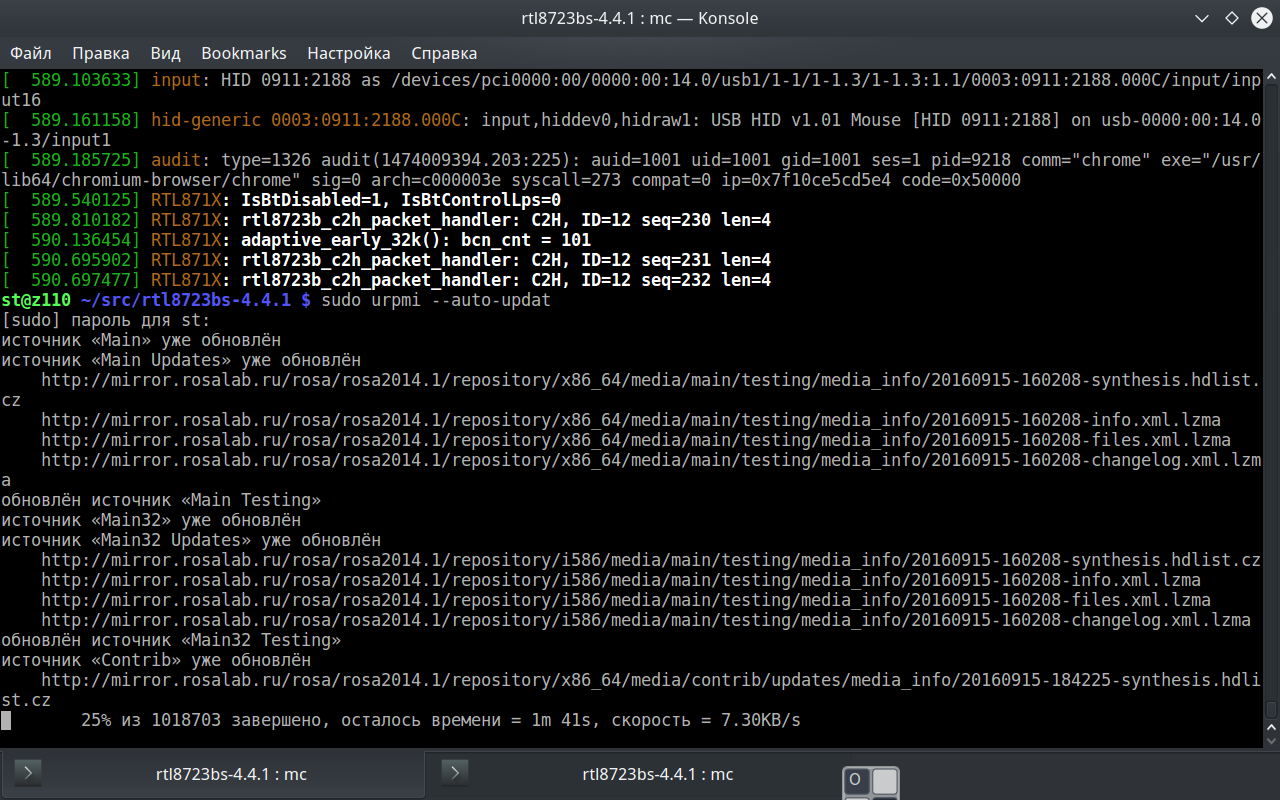Open the Настройка menu
The height and width of the screenshot is (800, 1280).
coord(349,53)
